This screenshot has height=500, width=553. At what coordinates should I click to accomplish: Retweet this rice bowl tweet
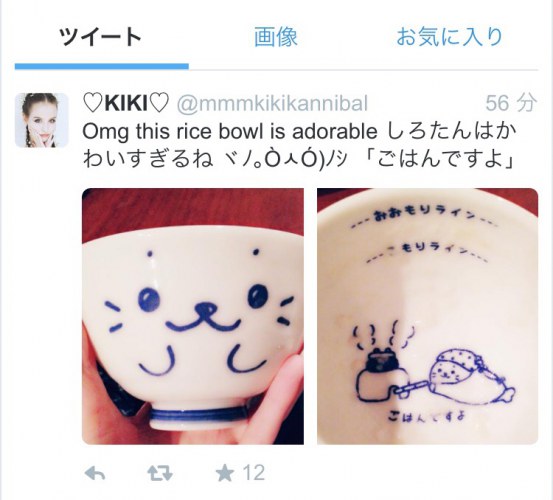click(160, 473)
